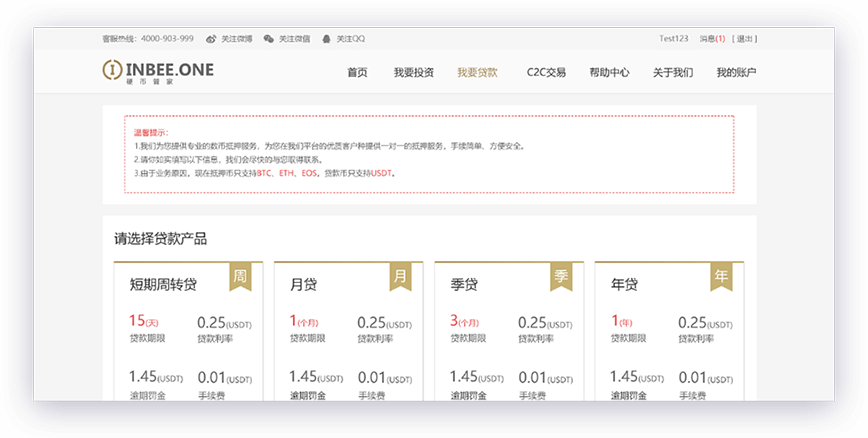This screenshot has height=438, width=868.
Task: Navigate to 关于我们 page
Action: (672, 73)
